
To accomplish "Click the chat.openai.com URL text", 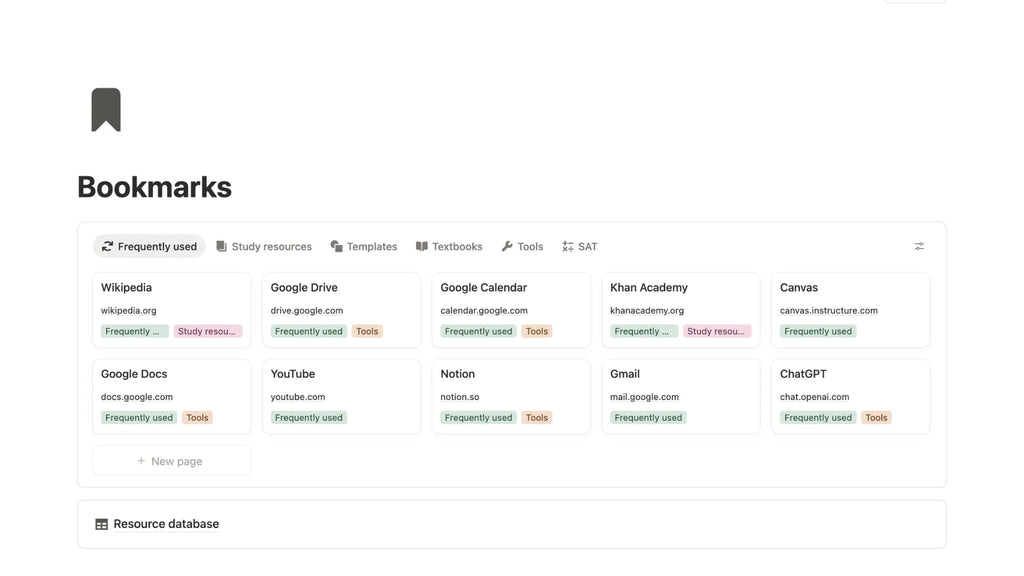I will [814, 396].
